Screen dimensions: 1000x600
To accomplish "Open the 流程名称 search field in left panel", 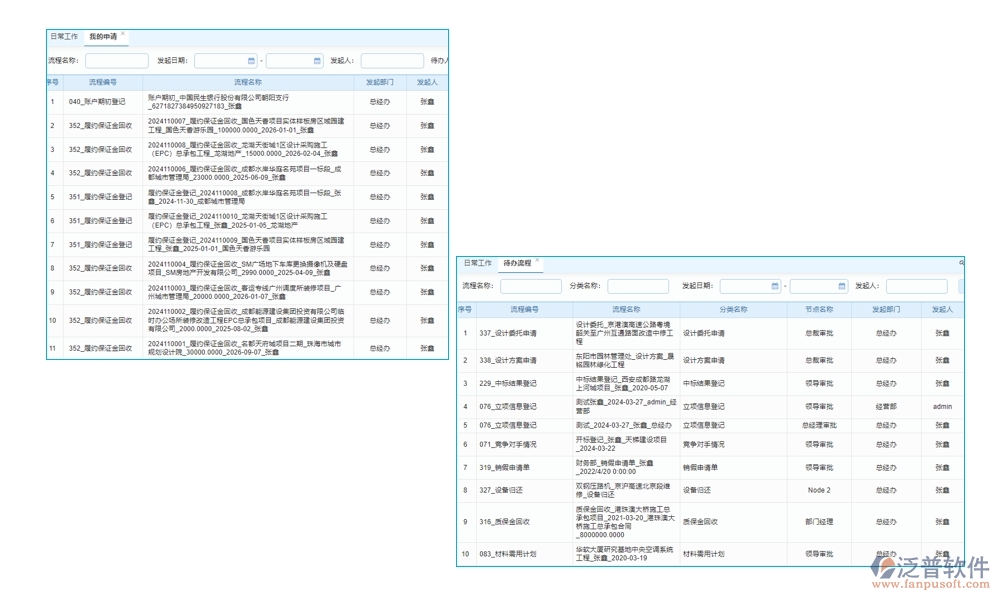I will point(115,60).
